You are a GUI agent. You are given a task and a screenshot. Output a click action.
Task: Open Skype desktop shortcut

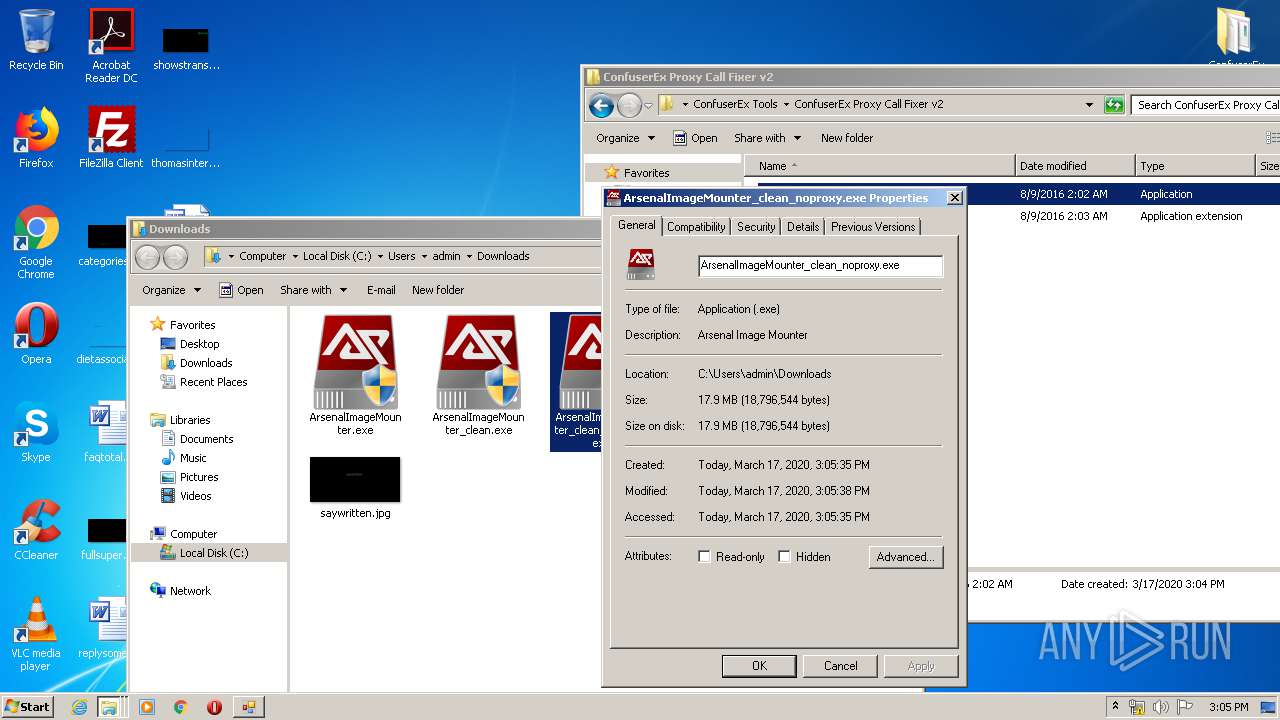tap(36, 432)
